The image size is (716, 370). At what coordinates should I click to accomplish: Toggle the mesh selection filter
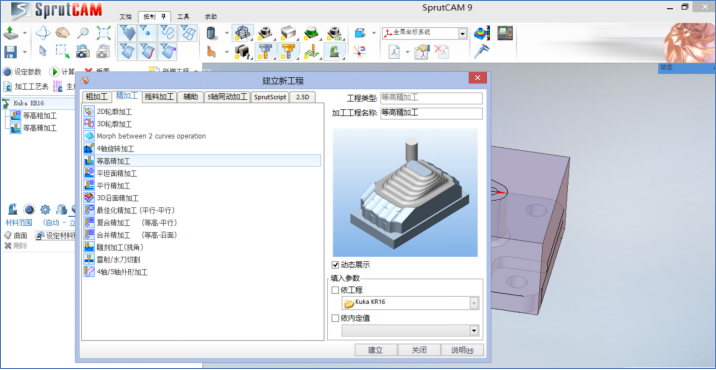(x=188, y=33)
